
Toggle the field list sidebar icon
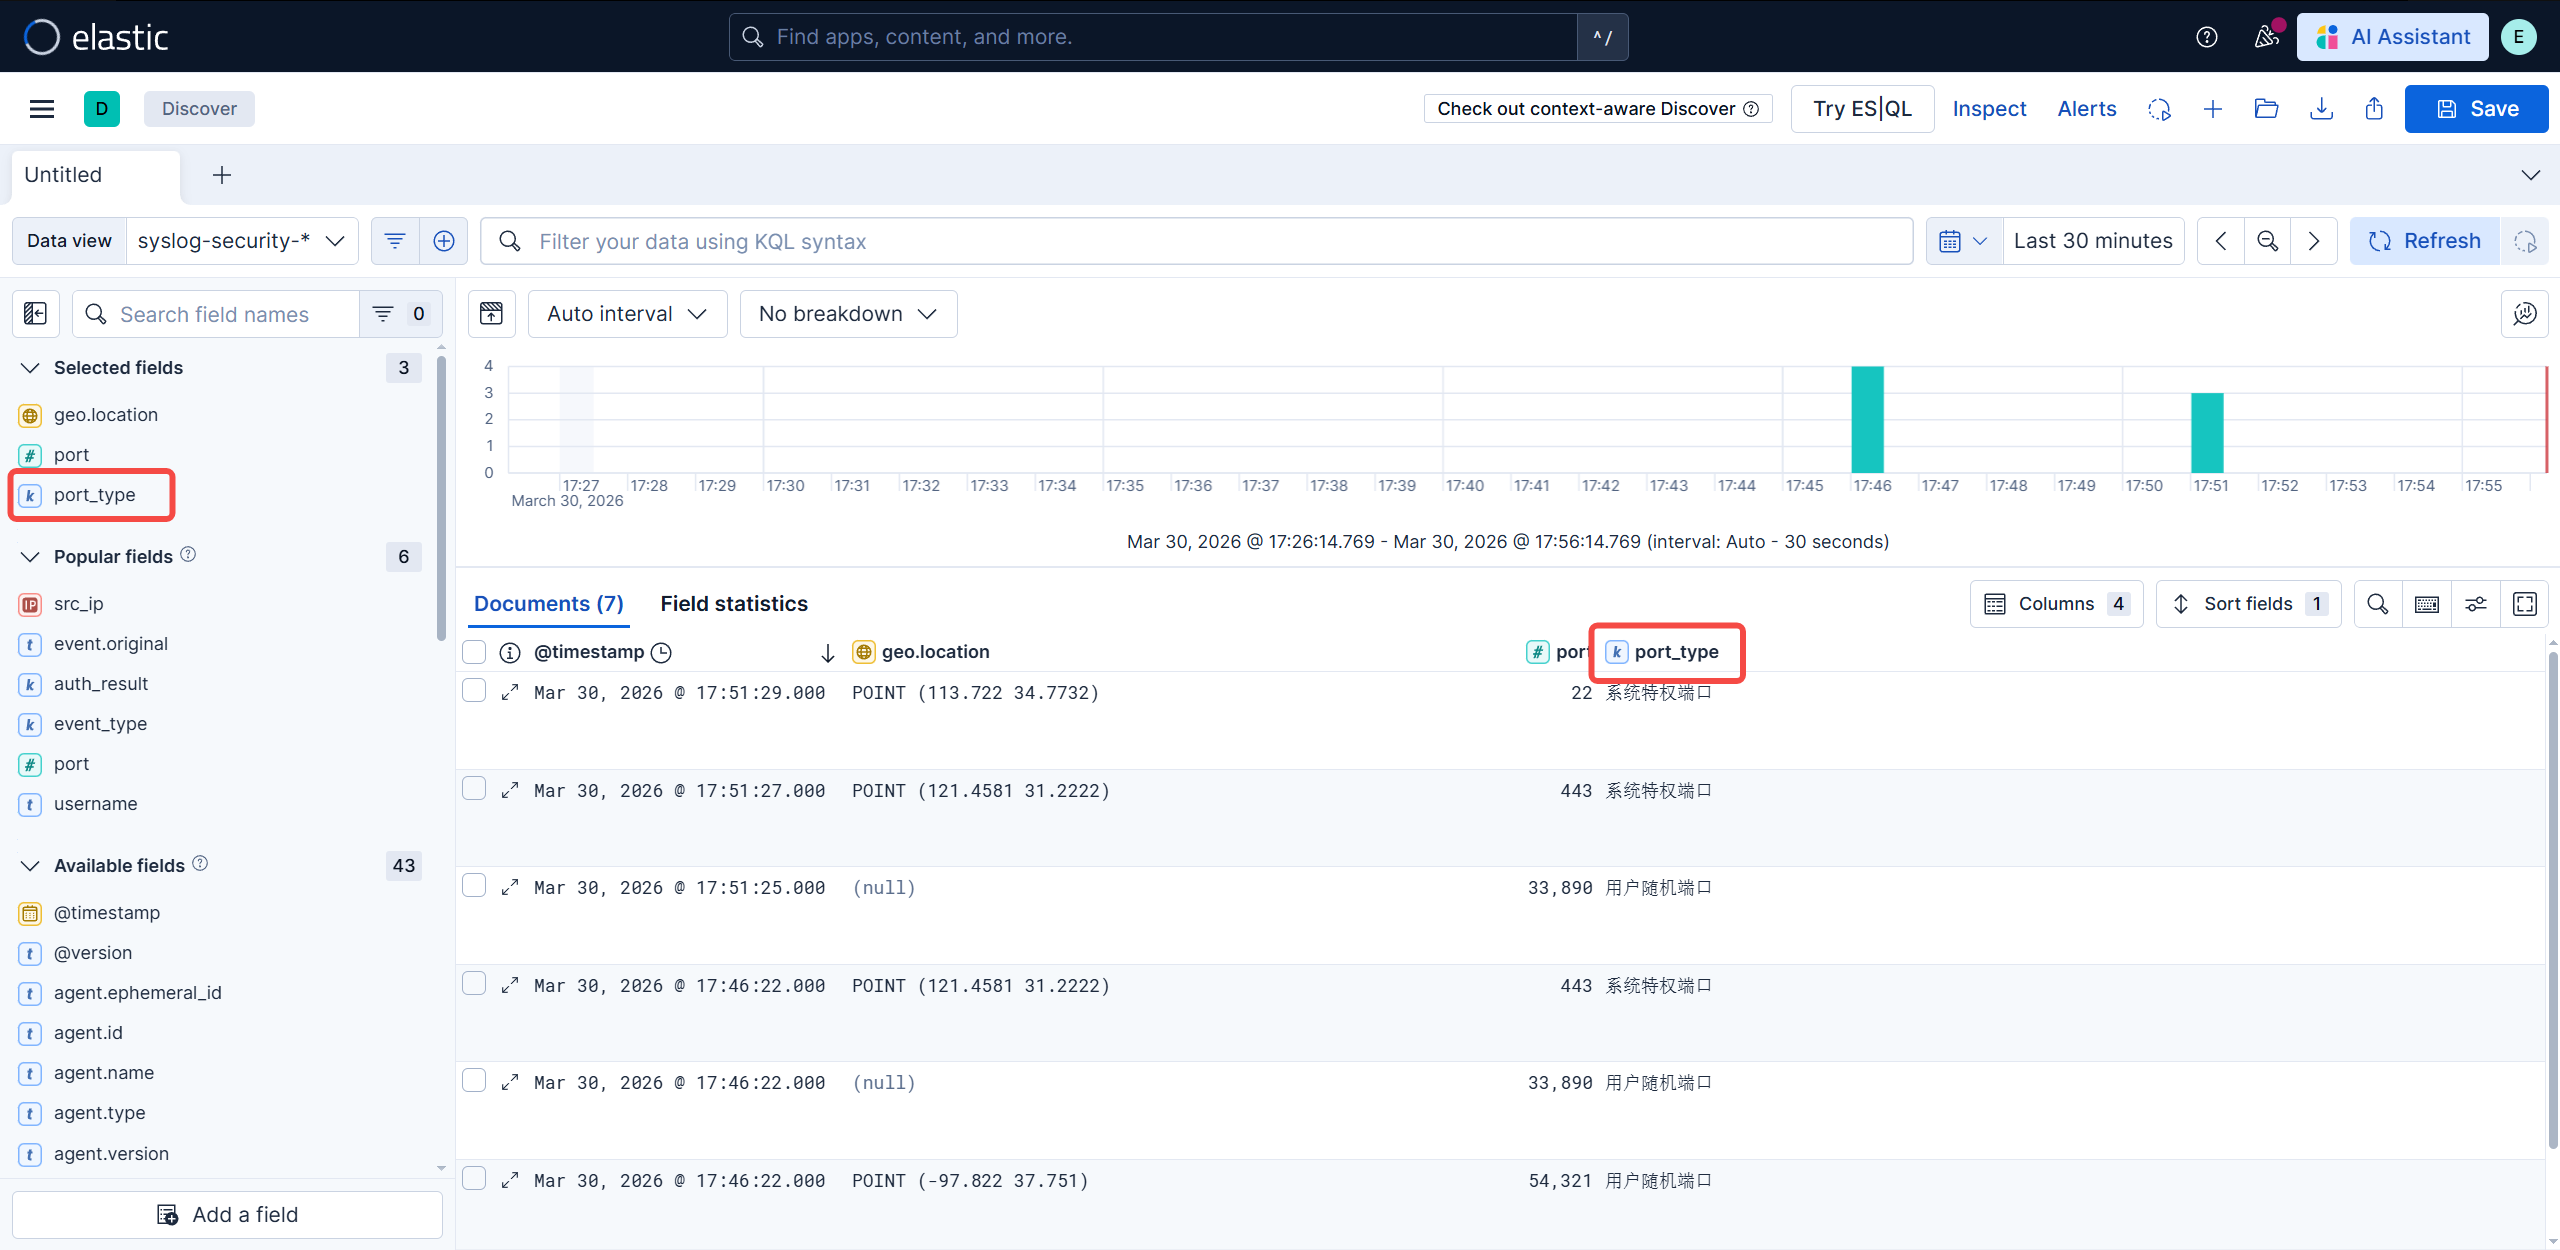(x=35, y=314)
